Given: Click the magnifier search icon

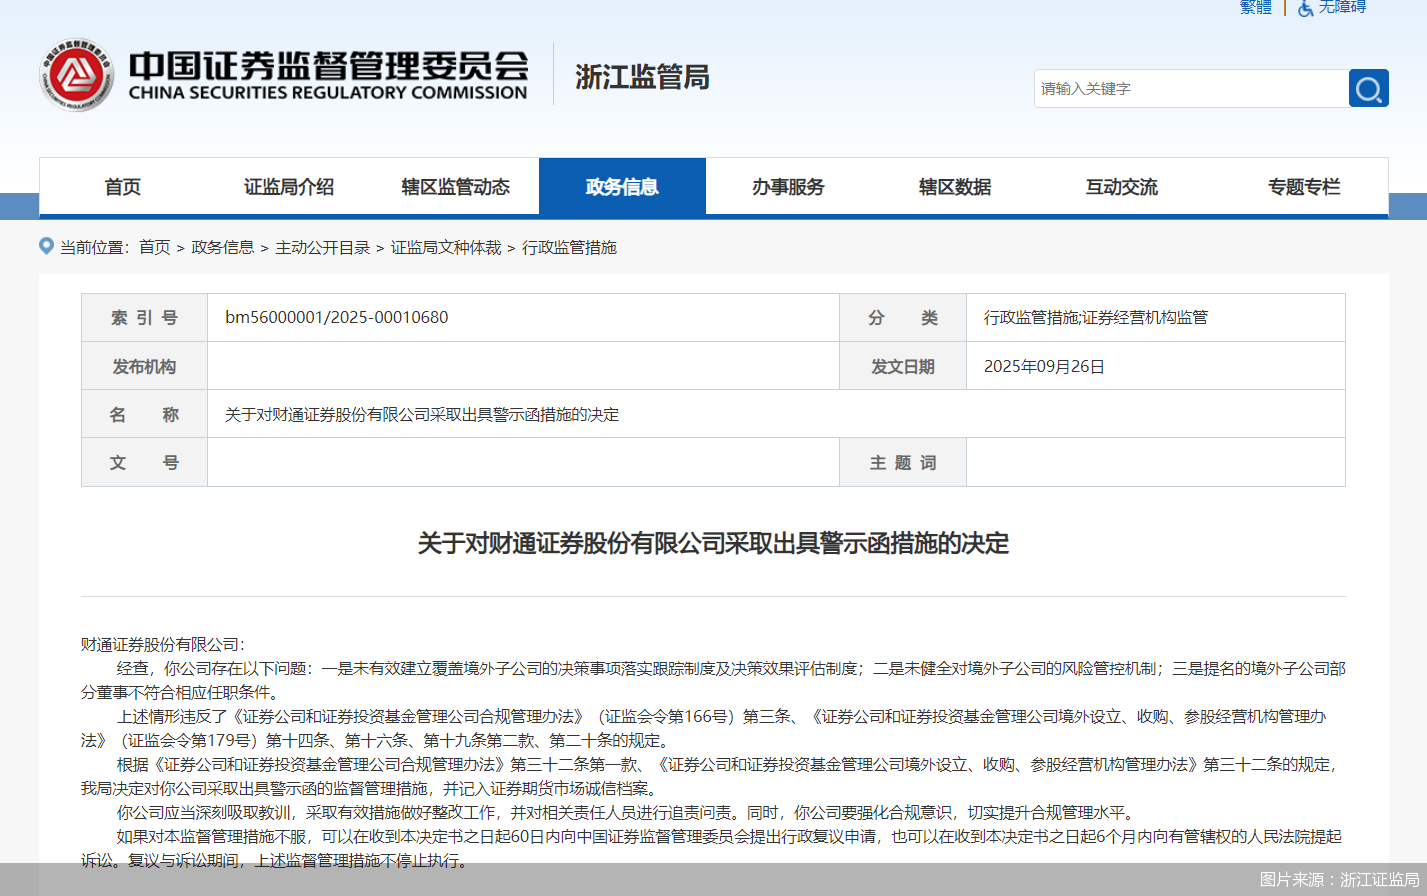Looking at the screenshot, I should (1368, 88).
